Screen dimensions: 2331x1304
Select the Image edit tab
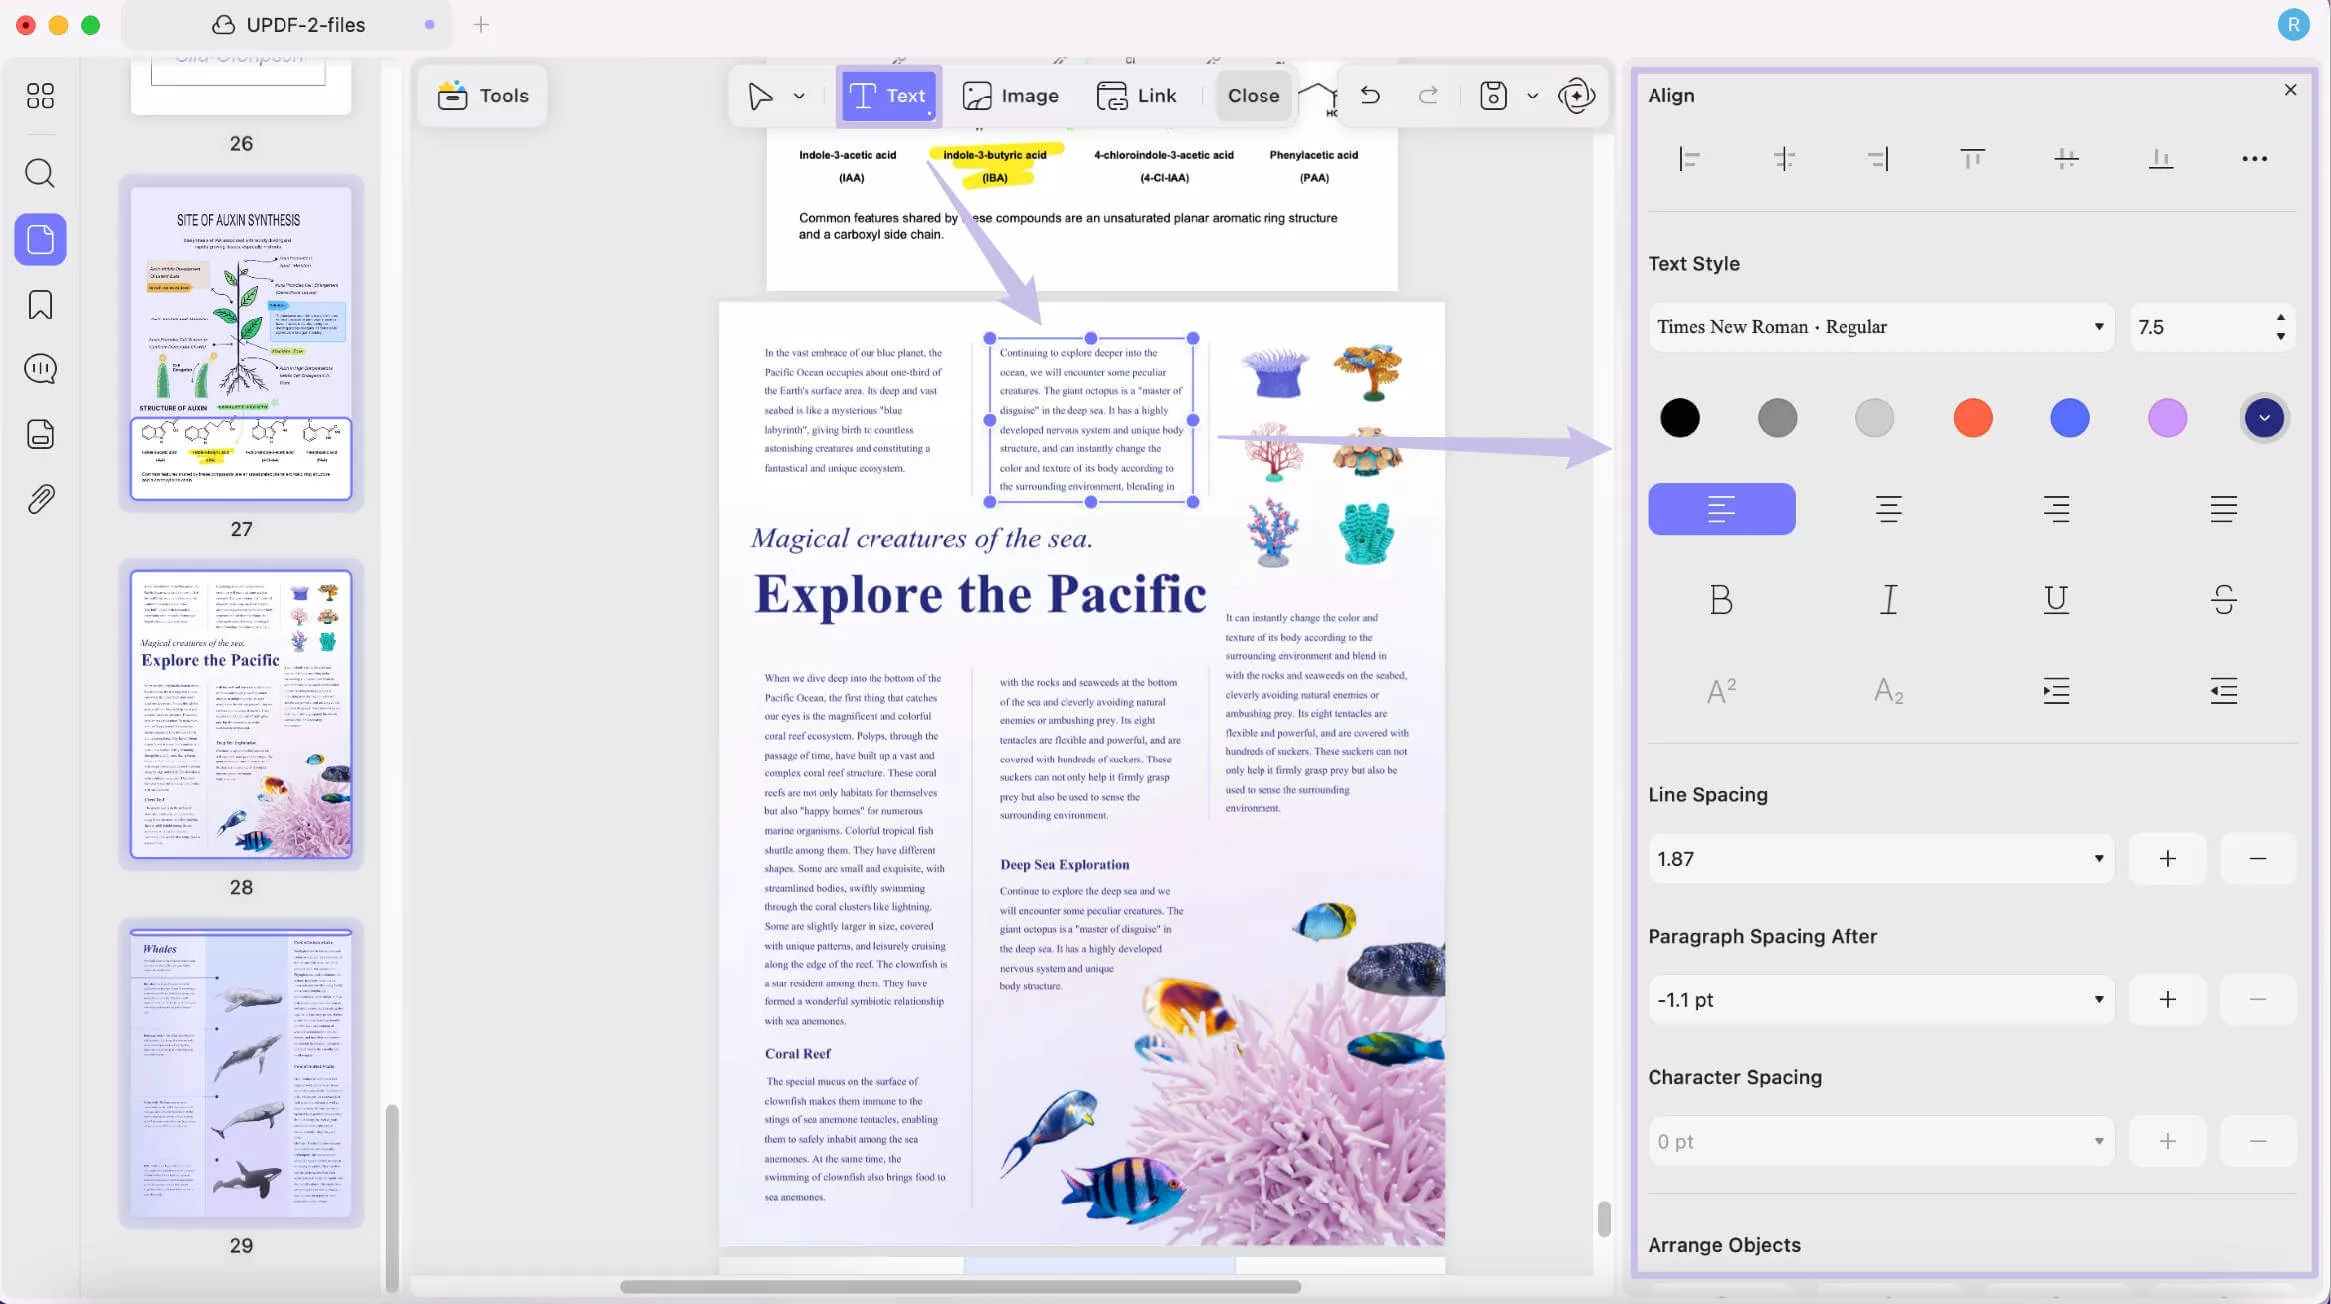coord(1010,95)
